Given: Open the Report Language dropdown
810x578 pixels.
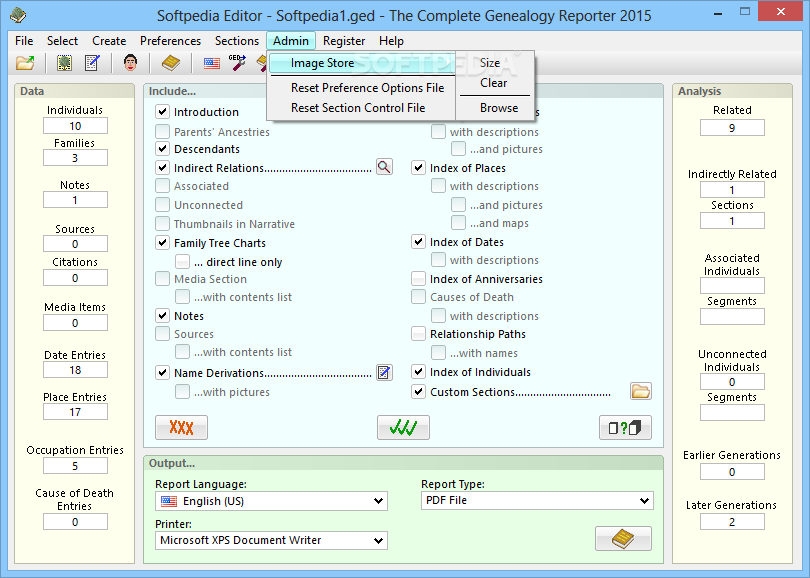Looking at the screenshot, I should click(271, 501).
